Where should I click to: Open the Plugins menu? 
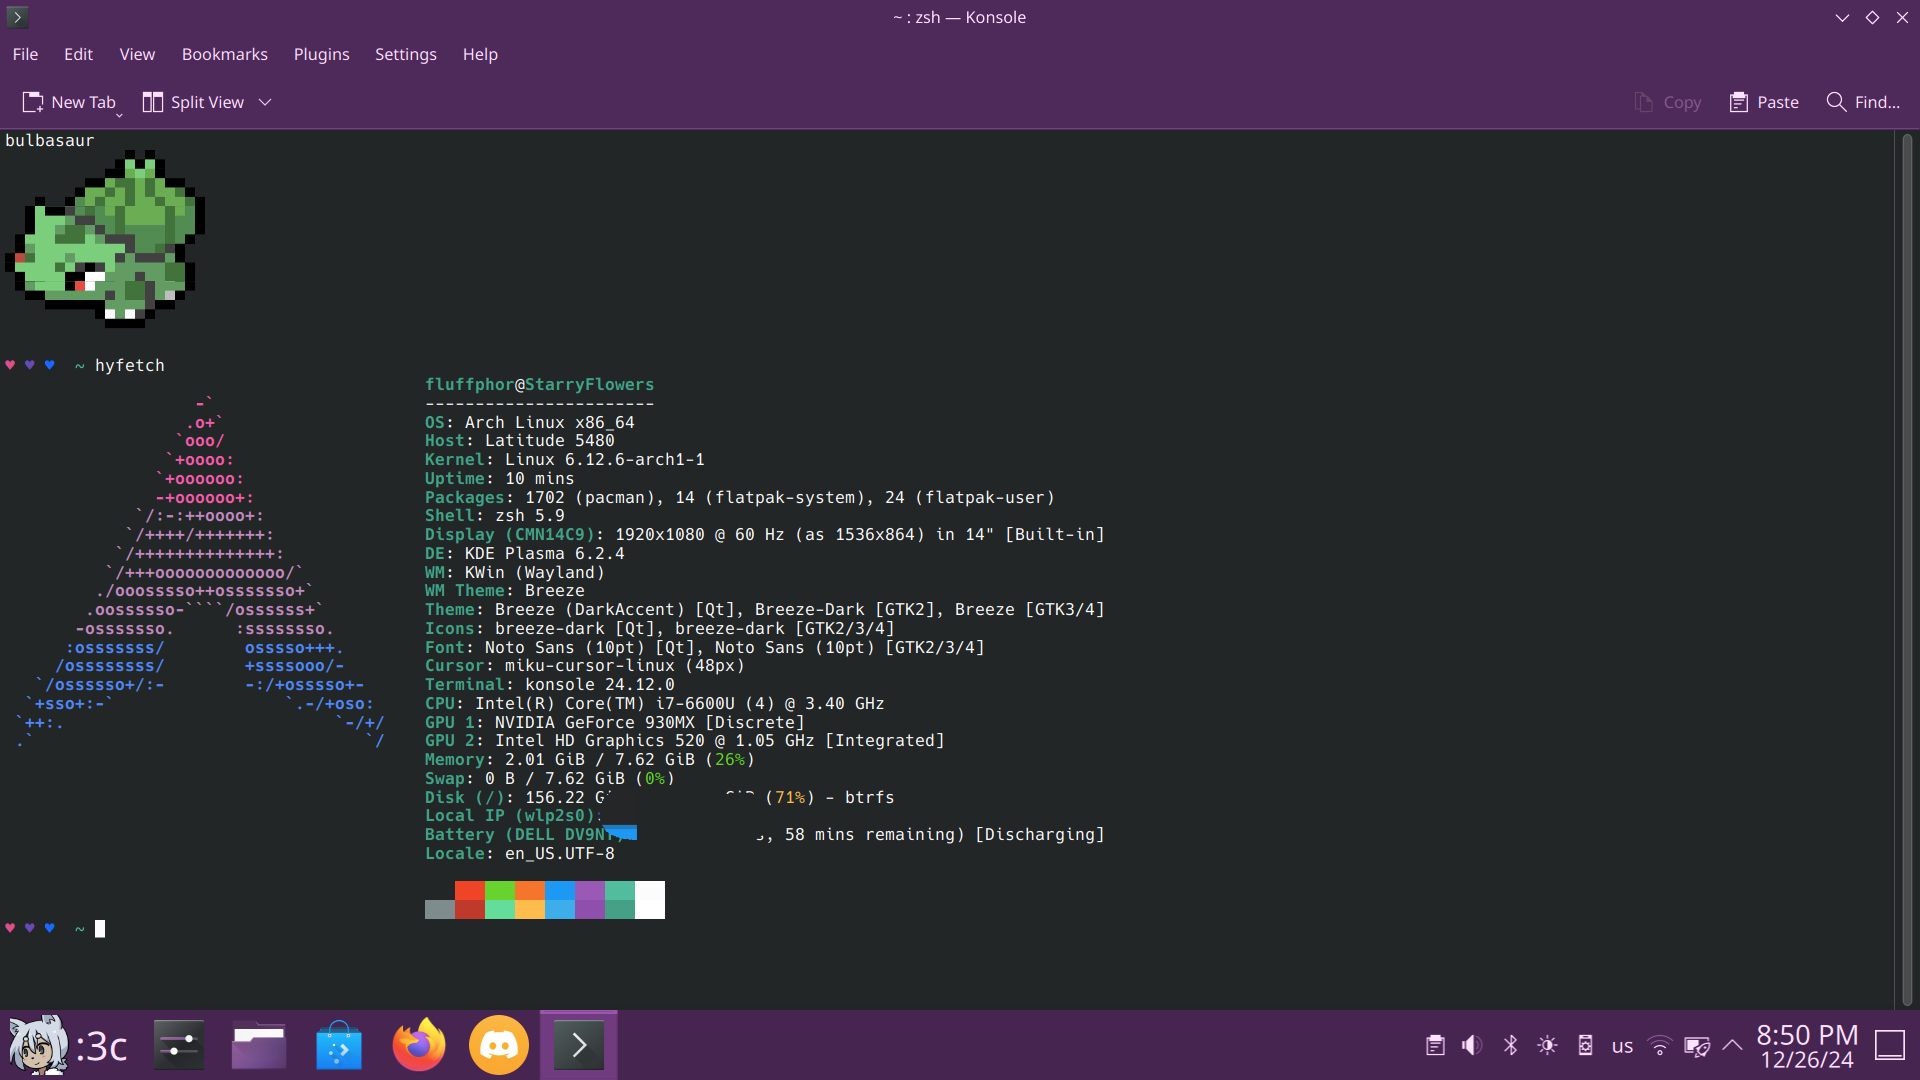coord(321,54)
